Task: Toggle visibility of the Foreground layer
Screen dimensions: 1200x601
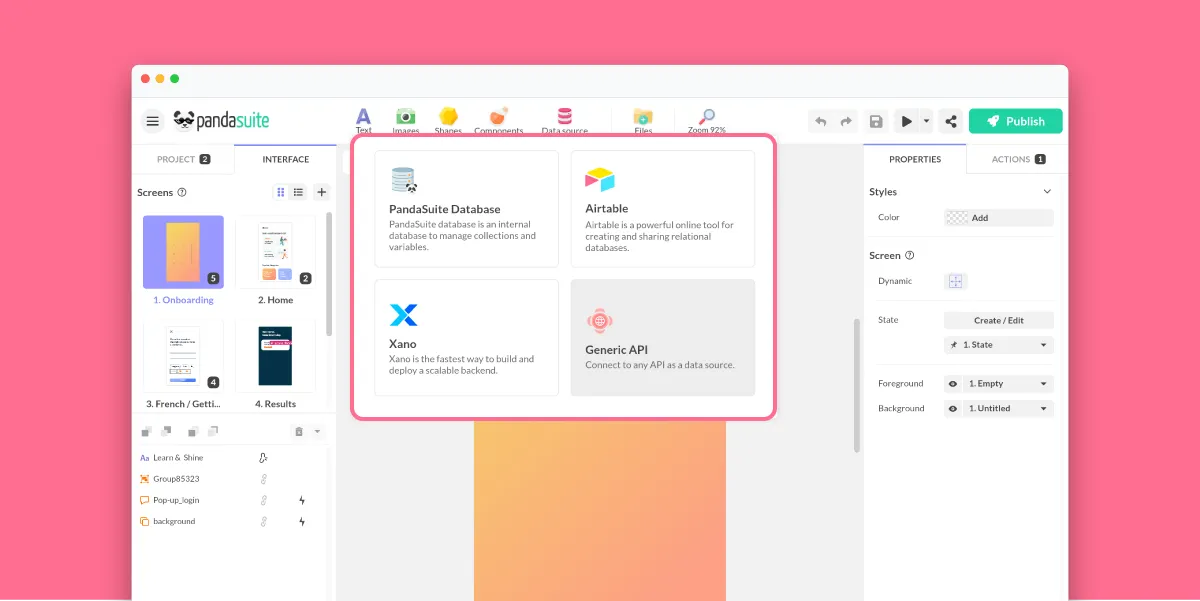Action: click(952, 383)
